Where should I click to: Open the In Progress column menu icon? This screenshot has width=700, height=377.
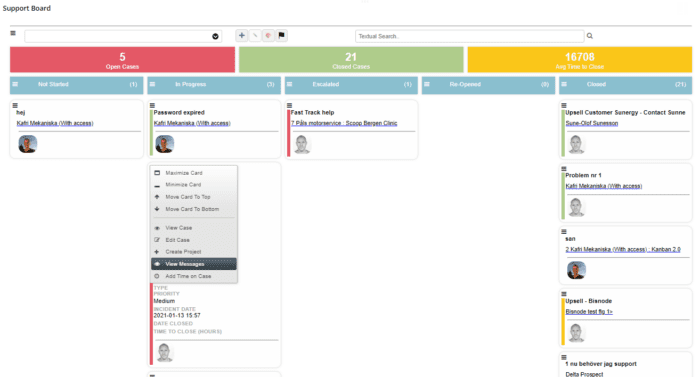click(152, 84)
